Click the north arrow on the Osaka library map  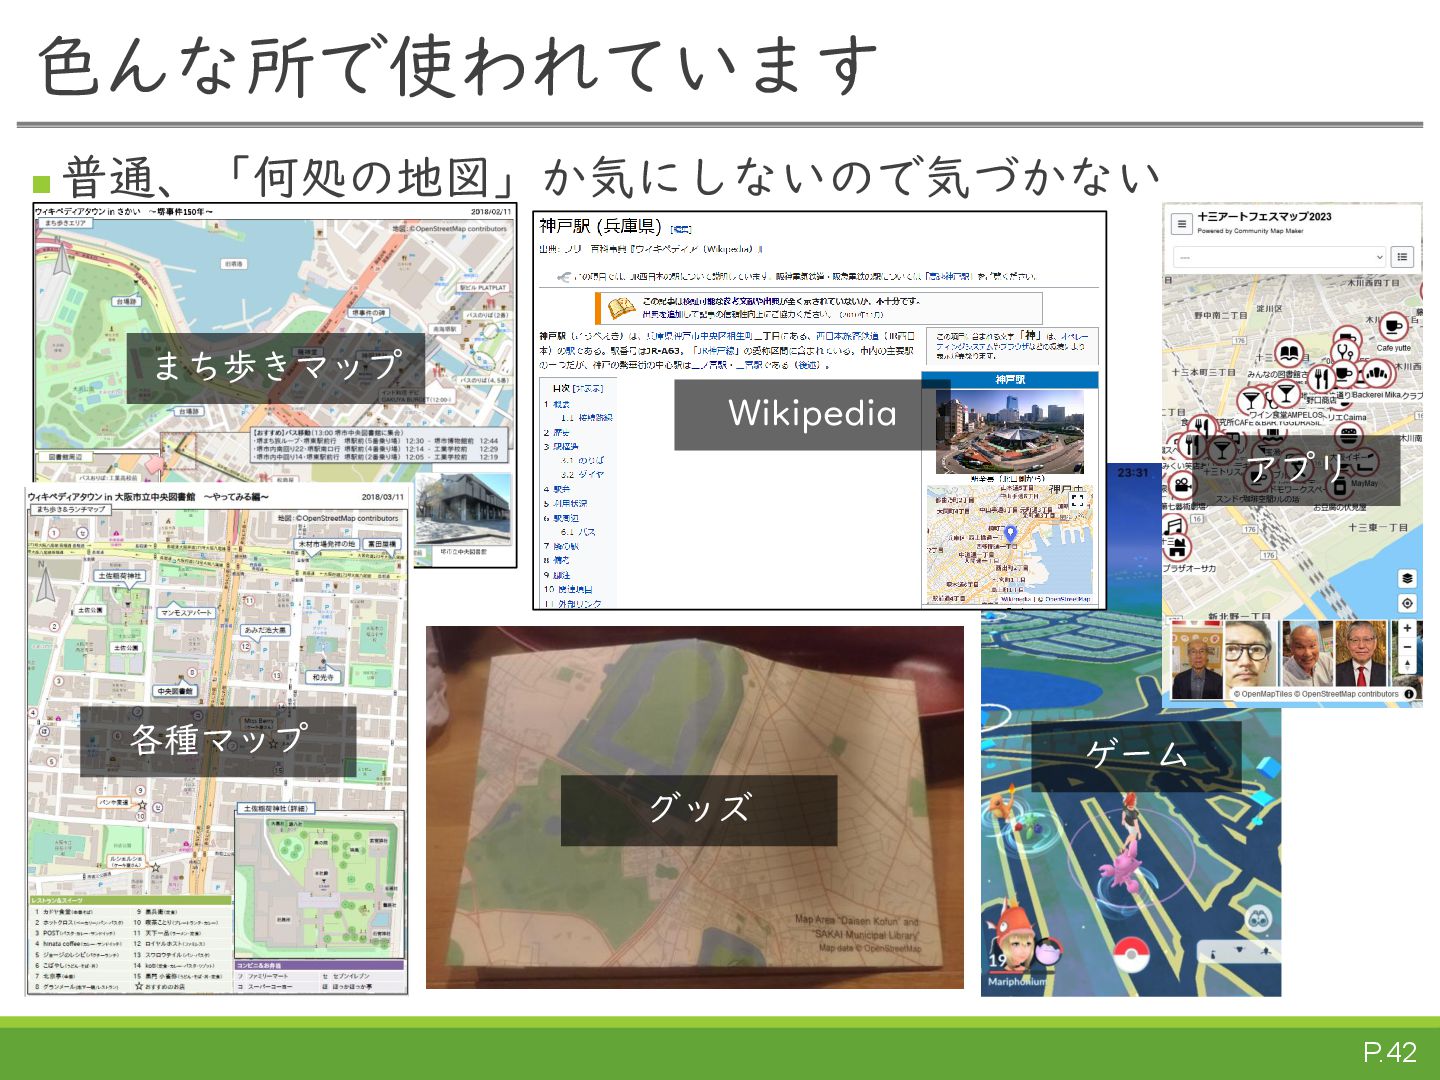(45, 582)
